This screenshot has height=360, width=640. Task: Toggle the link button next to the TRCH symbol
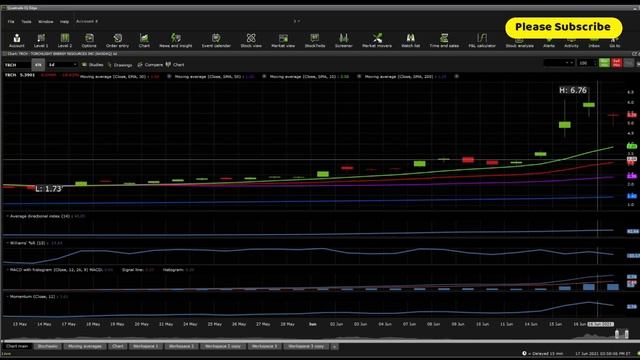[x=38, y=64]
